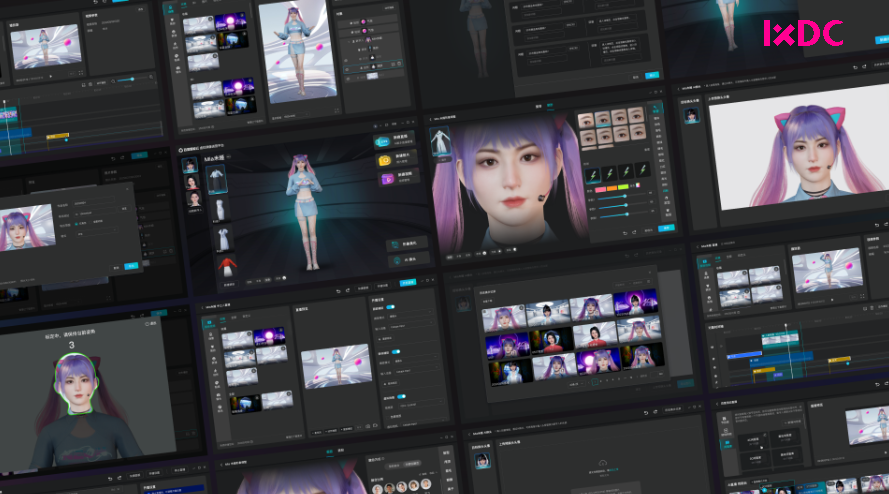
Task: Select the second lightning preset in face editor
Action: tap(609, 172)
